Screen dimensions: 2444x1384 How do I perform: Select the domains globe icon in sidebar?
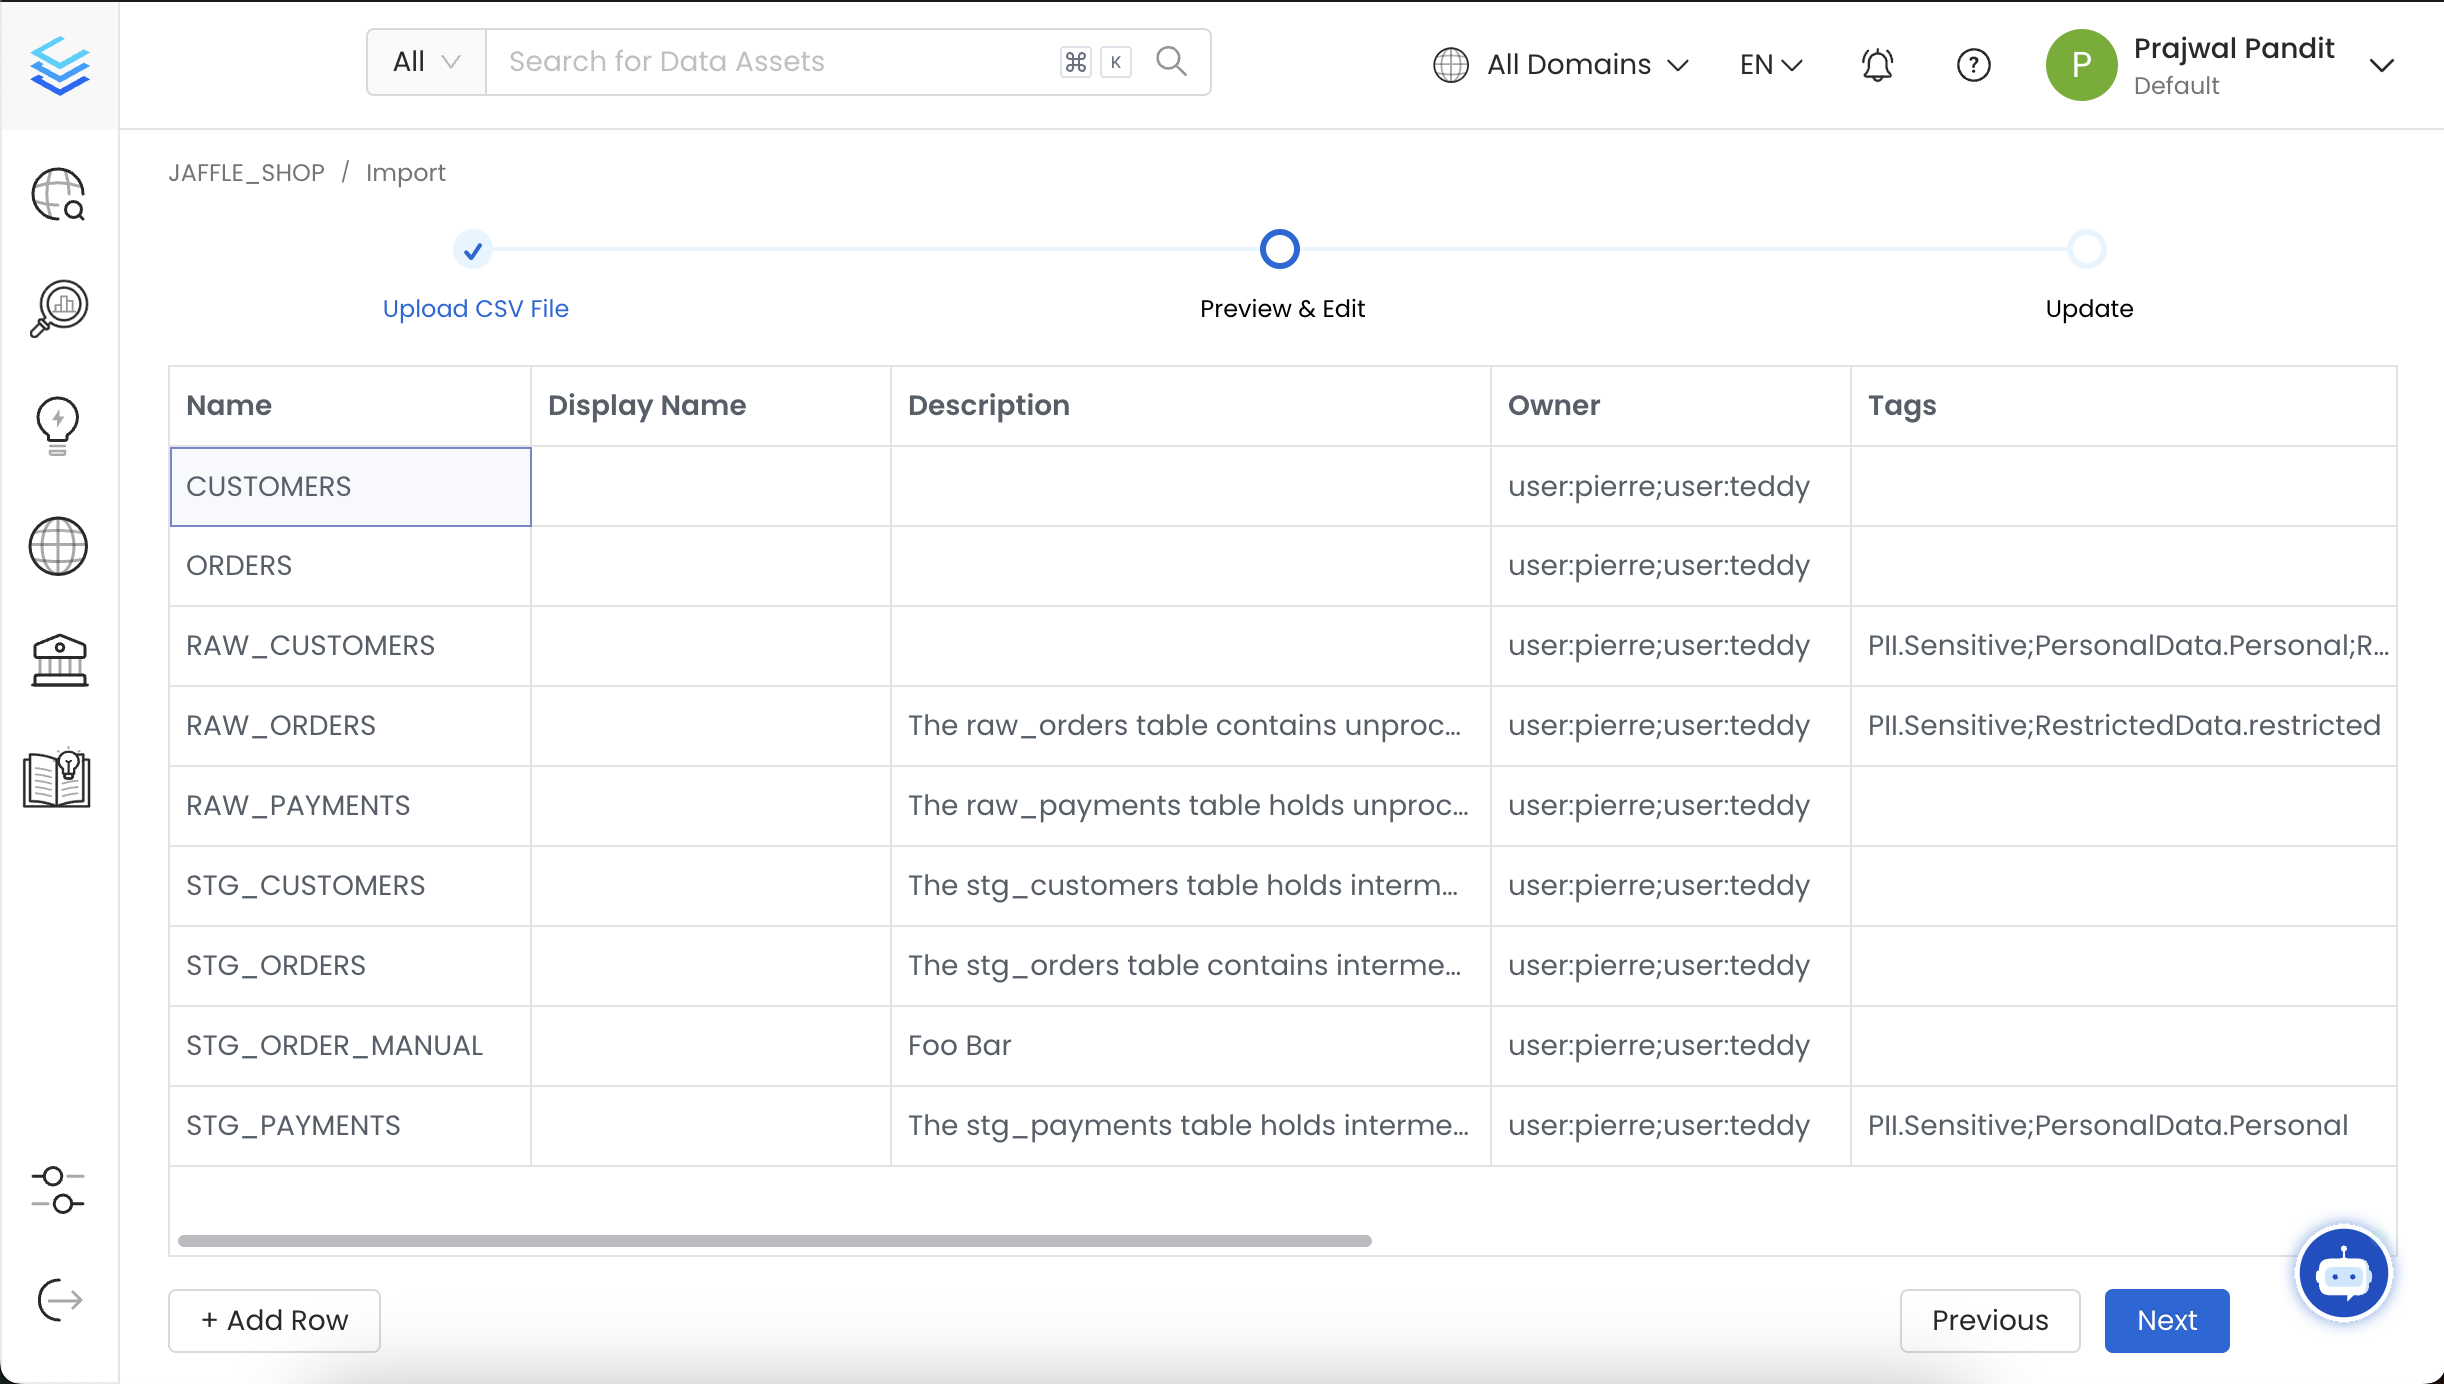(57, 547)
